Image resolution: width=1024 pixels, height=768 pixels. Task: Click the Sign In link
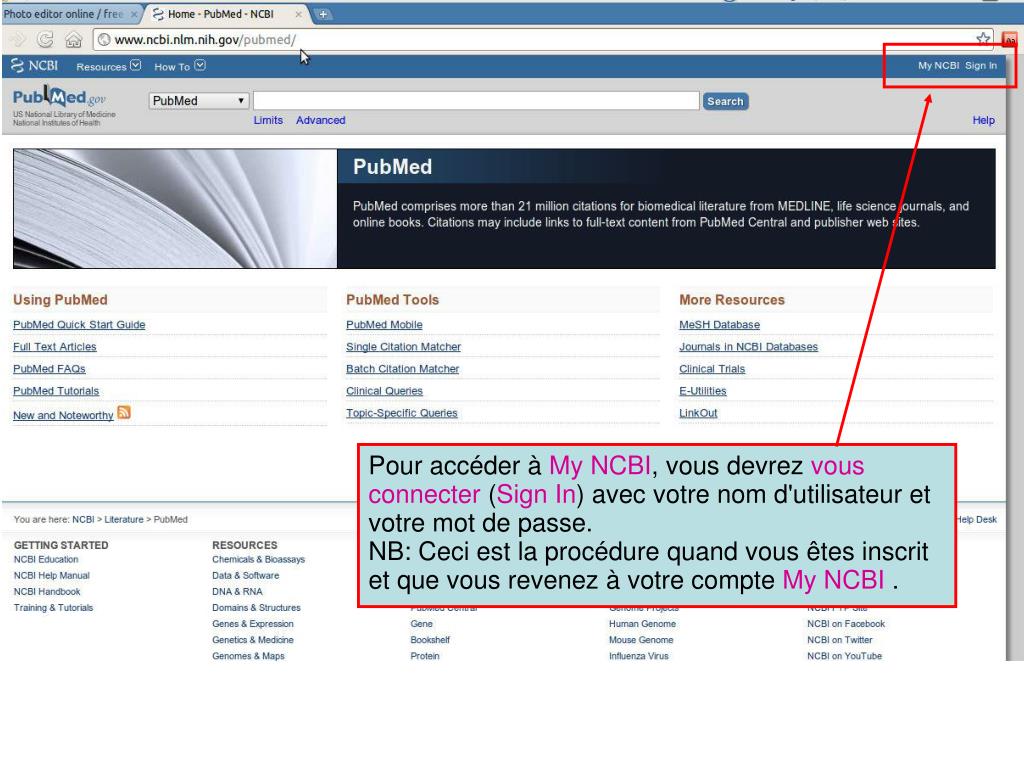[x=981, y=65]
